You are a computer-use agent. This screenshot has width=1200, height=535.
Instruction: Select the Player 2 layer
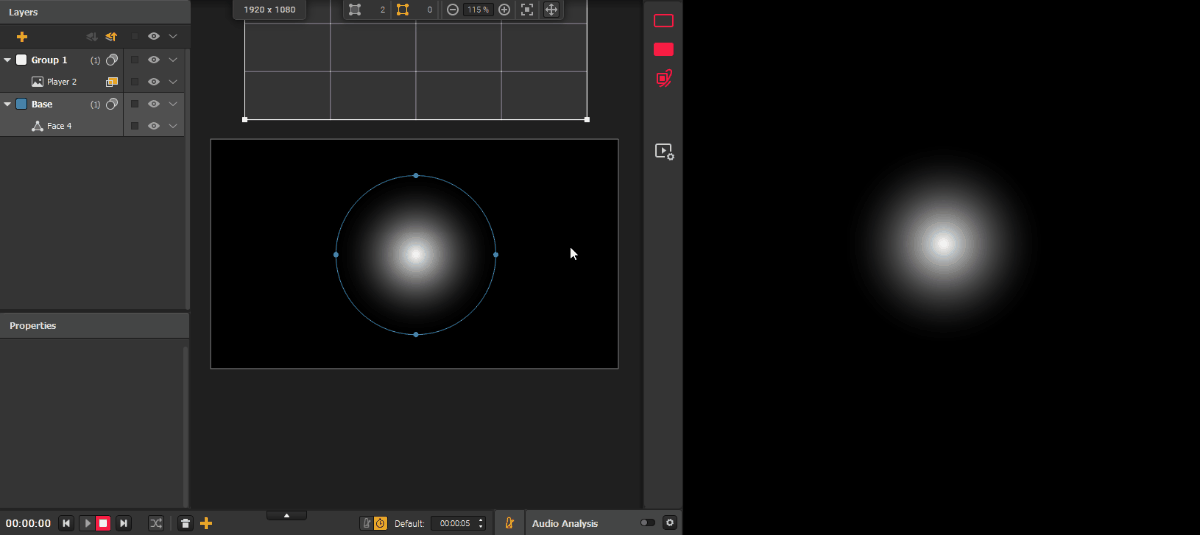pos(61,82)
